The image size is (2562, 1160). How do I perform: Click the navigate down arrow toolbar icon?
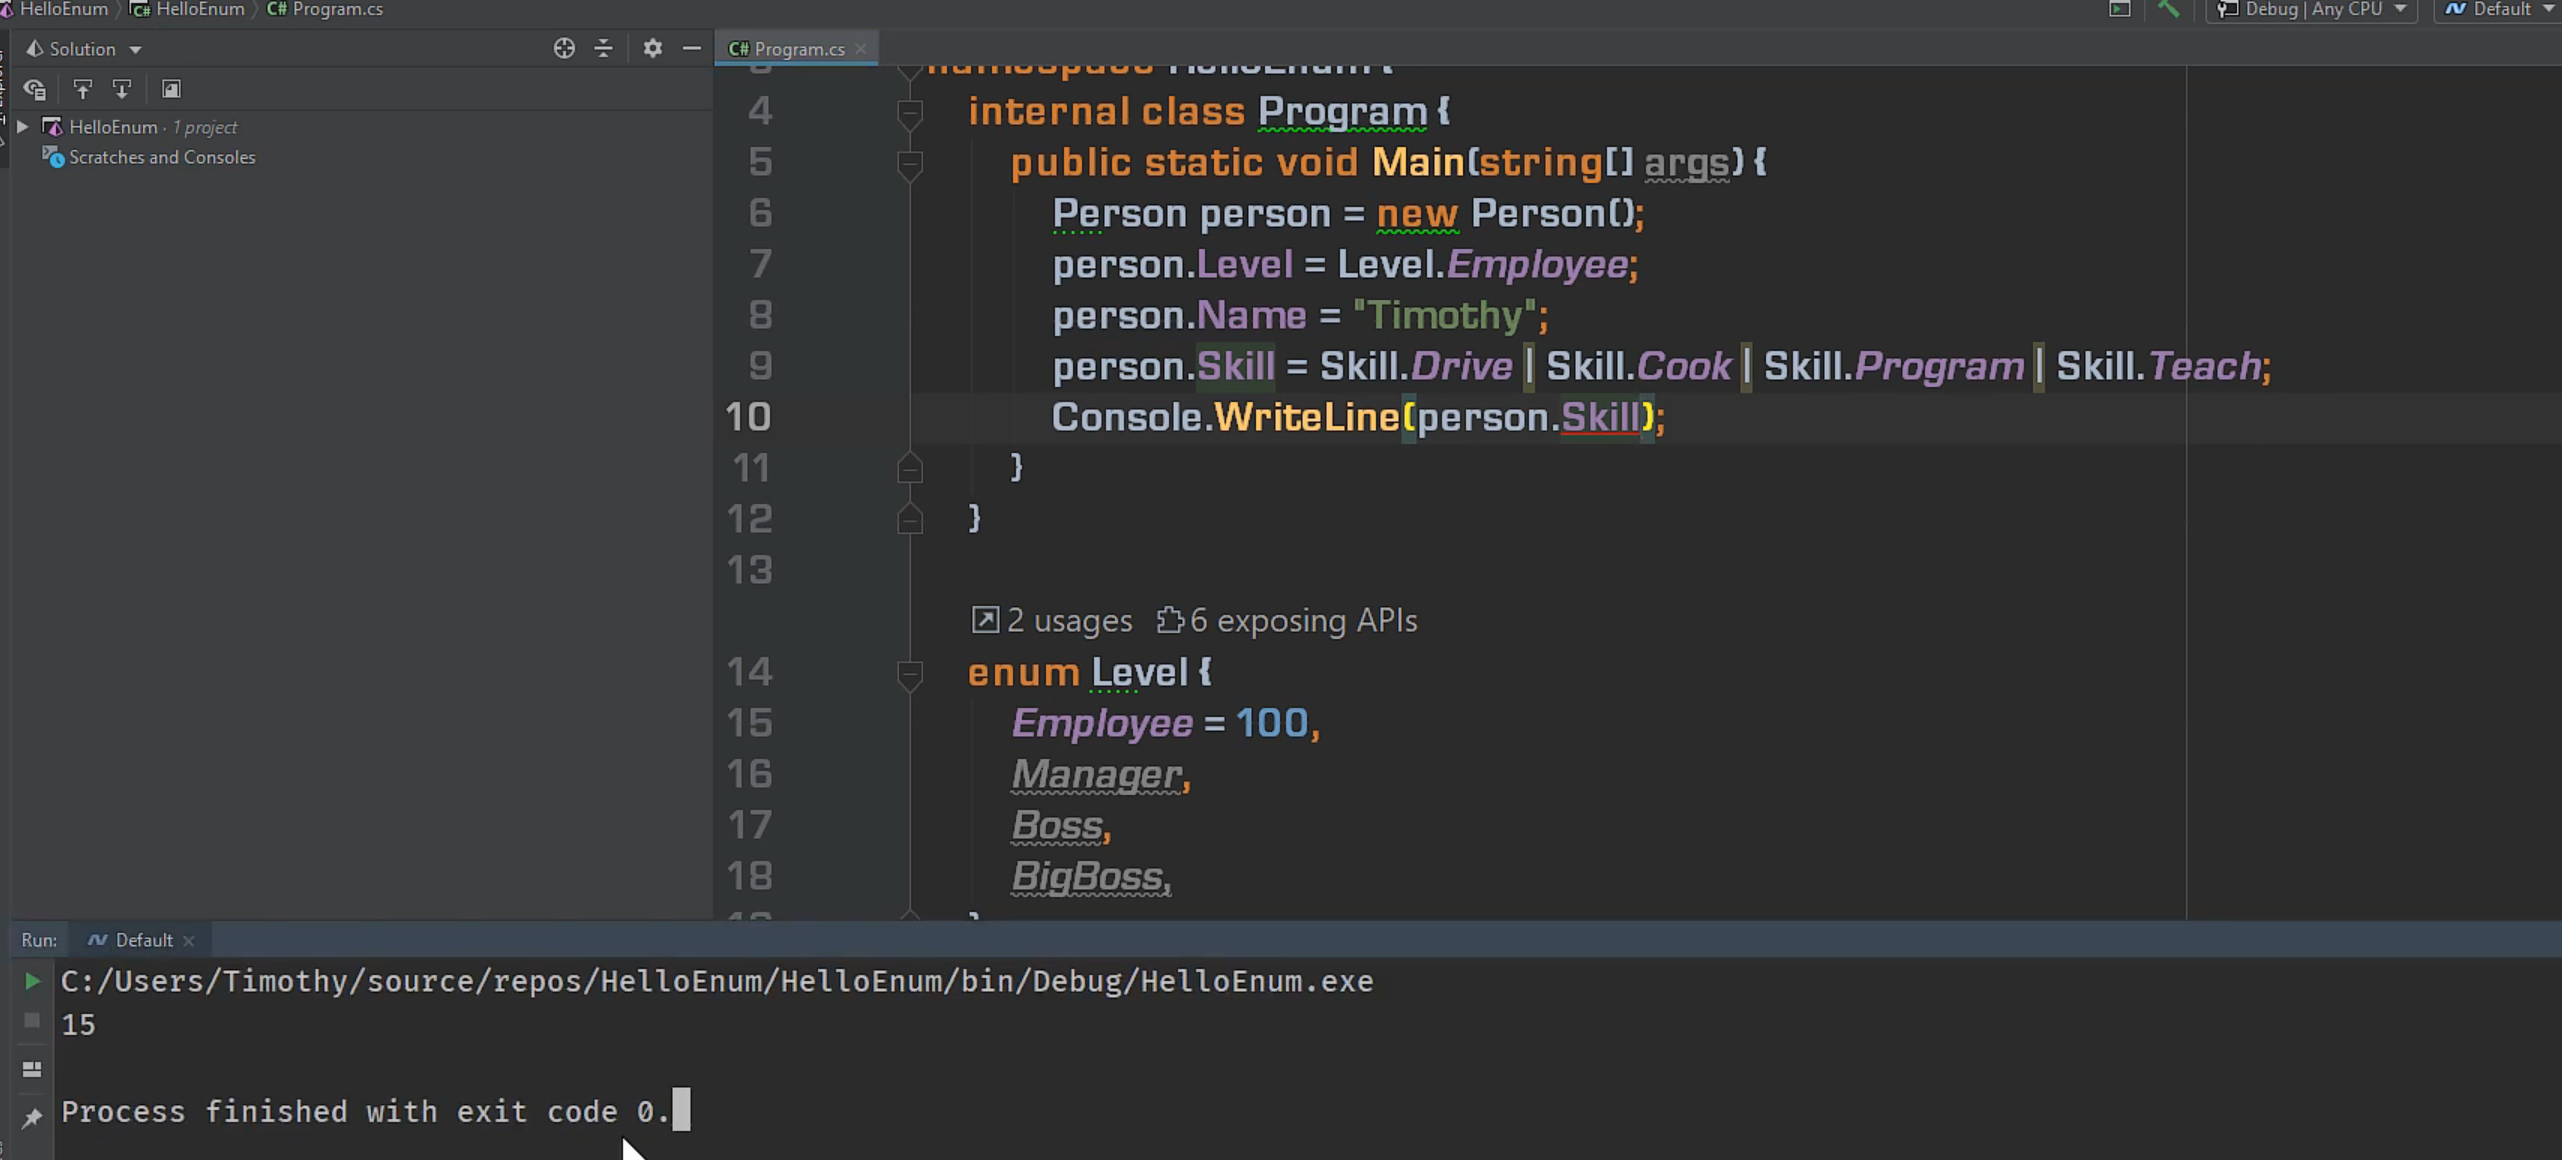point(122,89)
